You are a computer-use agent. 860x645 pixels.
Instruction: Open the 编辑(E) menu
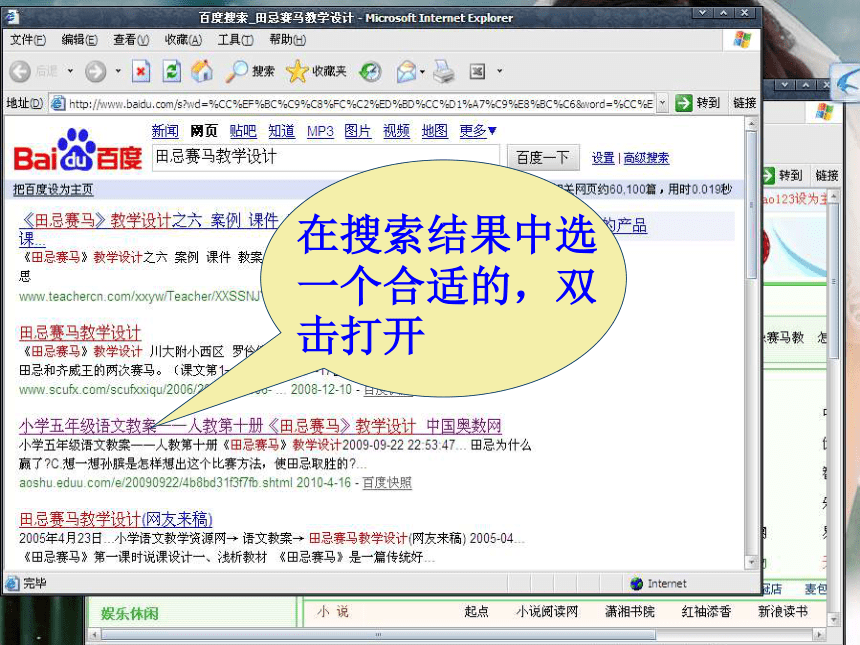(80, 39)
